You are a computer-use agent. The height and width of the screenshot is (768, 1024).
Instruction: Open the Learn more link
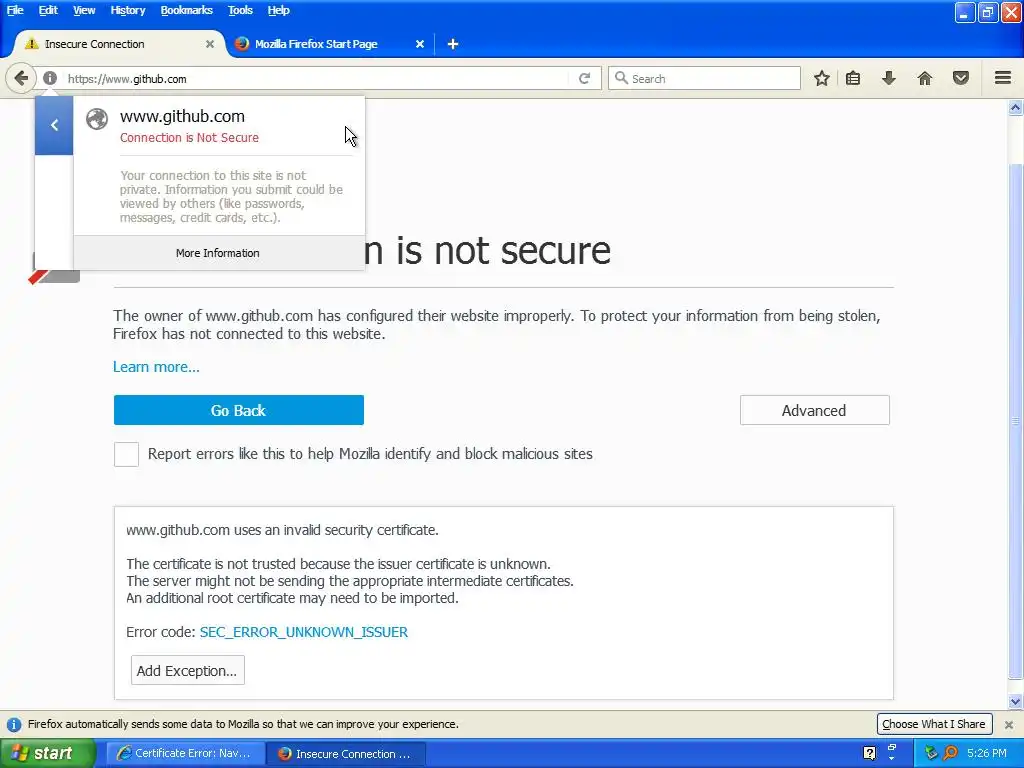[x=156, y=367]
